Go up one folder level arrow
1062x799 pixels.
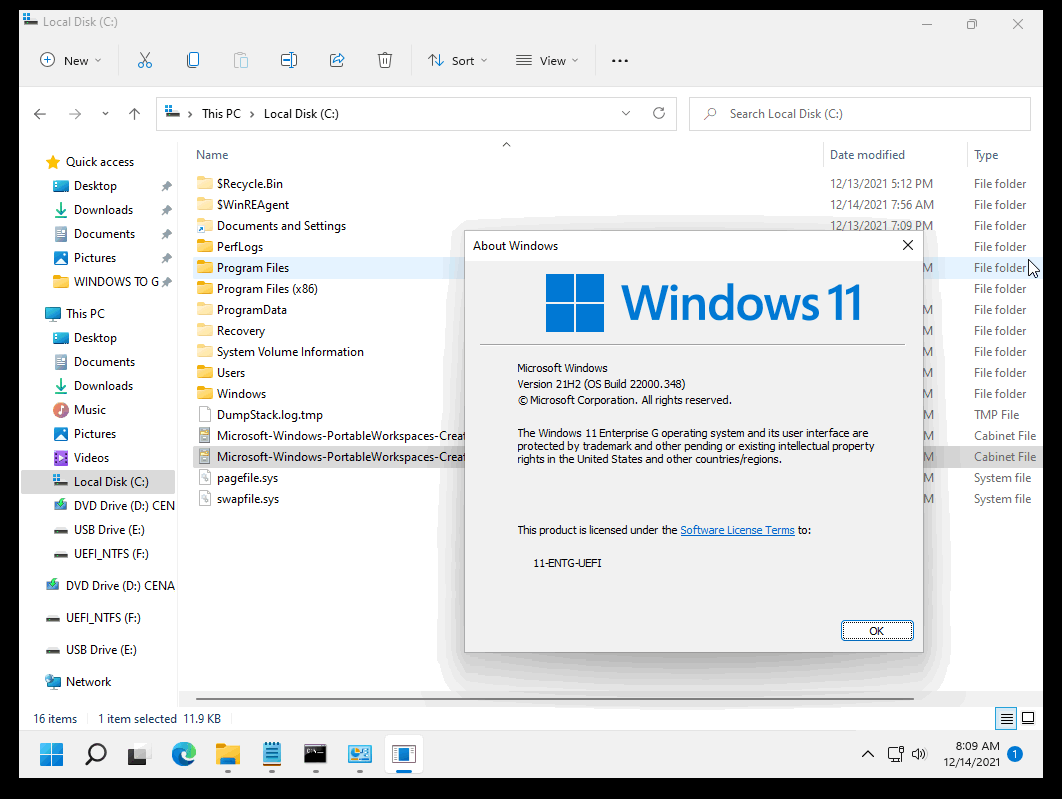[134, 114]
